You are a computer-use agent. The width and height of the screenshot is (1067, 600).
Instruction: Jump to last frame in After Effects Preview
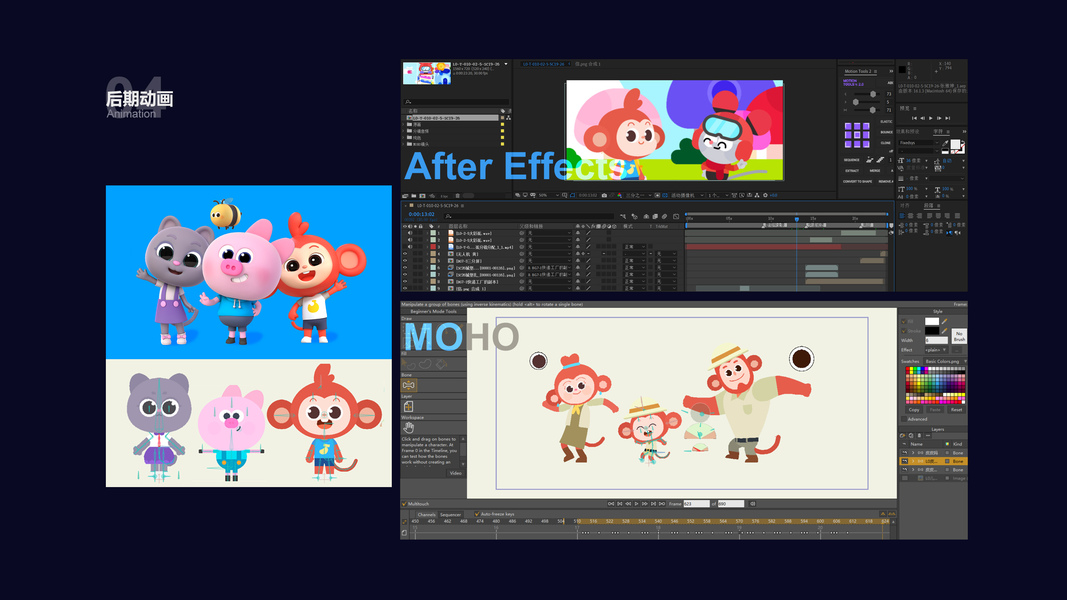click(947, 118)
